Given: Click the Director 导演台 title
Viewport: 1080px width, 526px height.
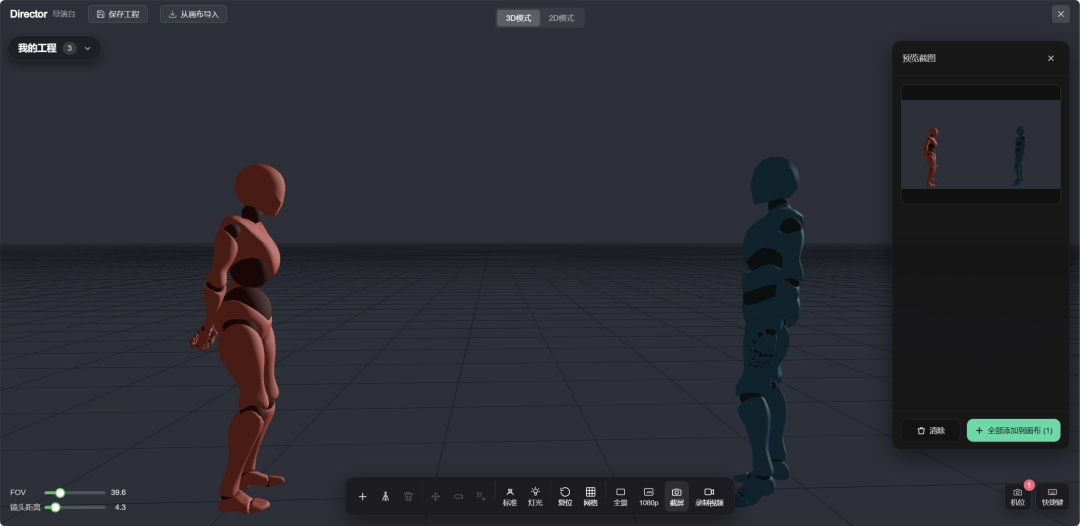Looking at the screenshot, I should pos(43,14).
